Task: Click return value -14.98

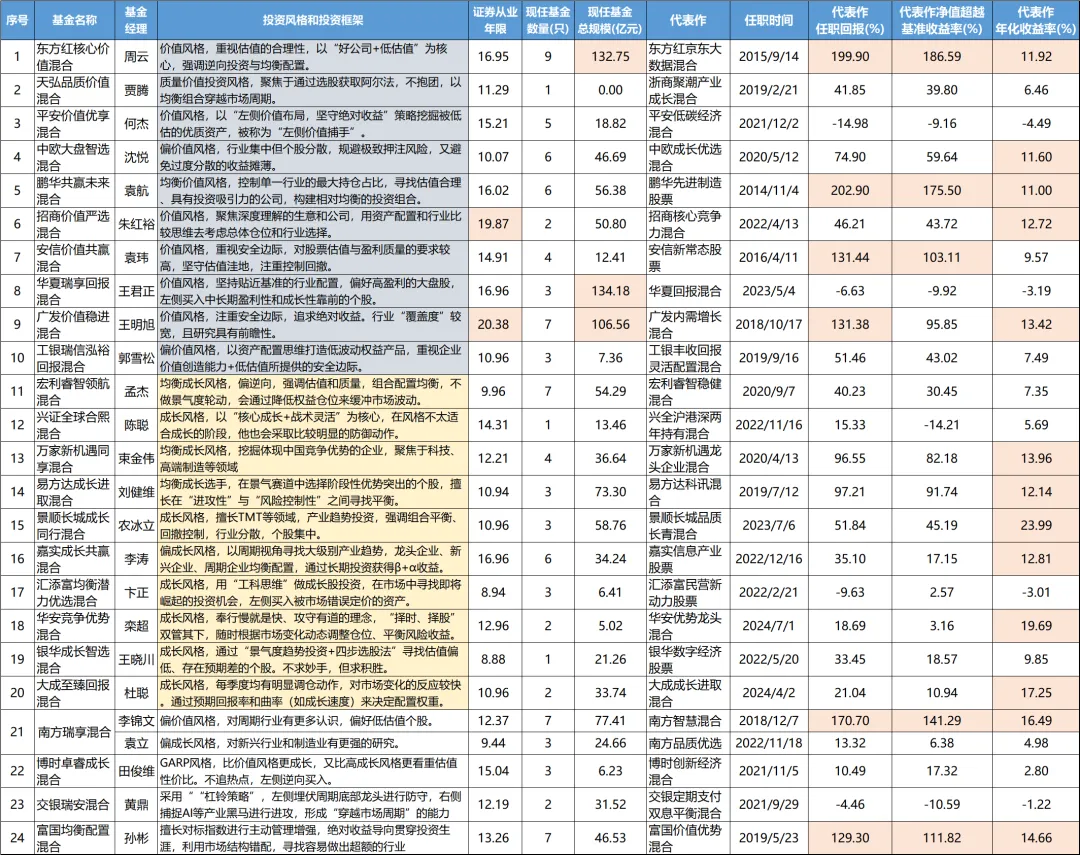Action: (x=850, y=123)
